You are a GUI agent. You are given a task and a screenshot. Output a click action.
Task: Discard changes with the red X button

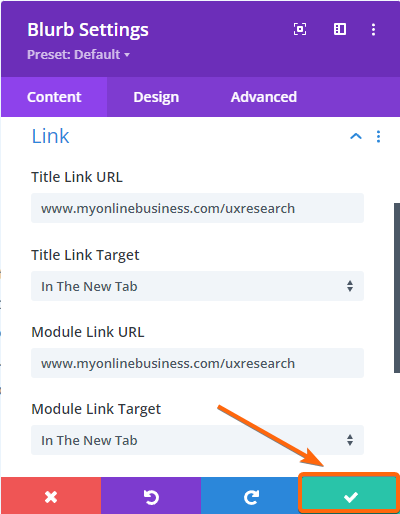tap(51, 497)
